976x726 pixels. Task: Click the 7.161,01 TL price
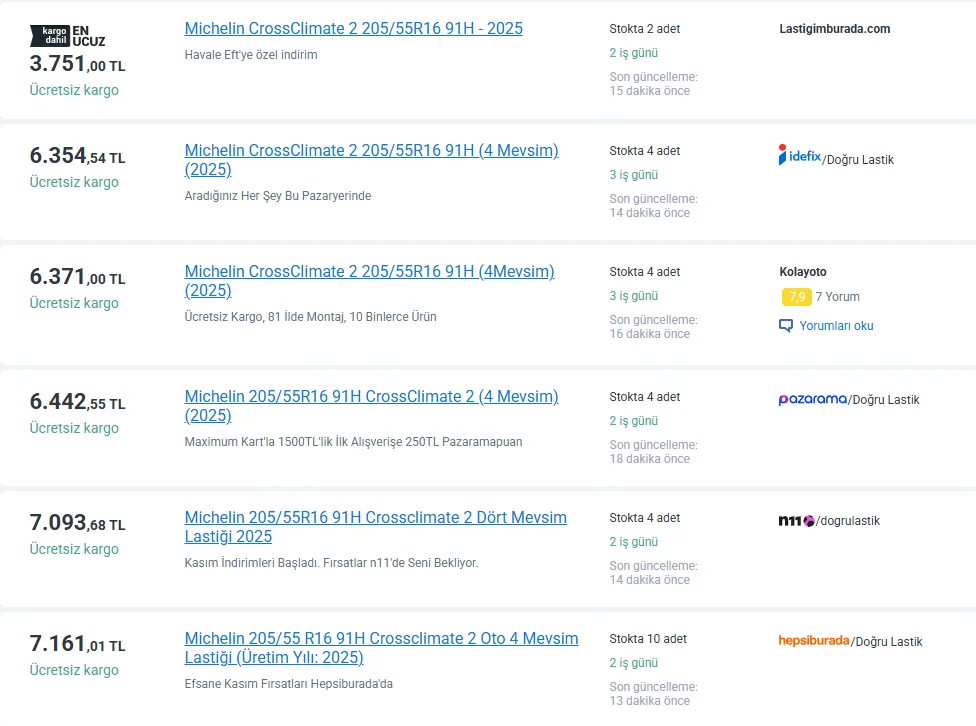pyautogui.click(x=77, y=643)
